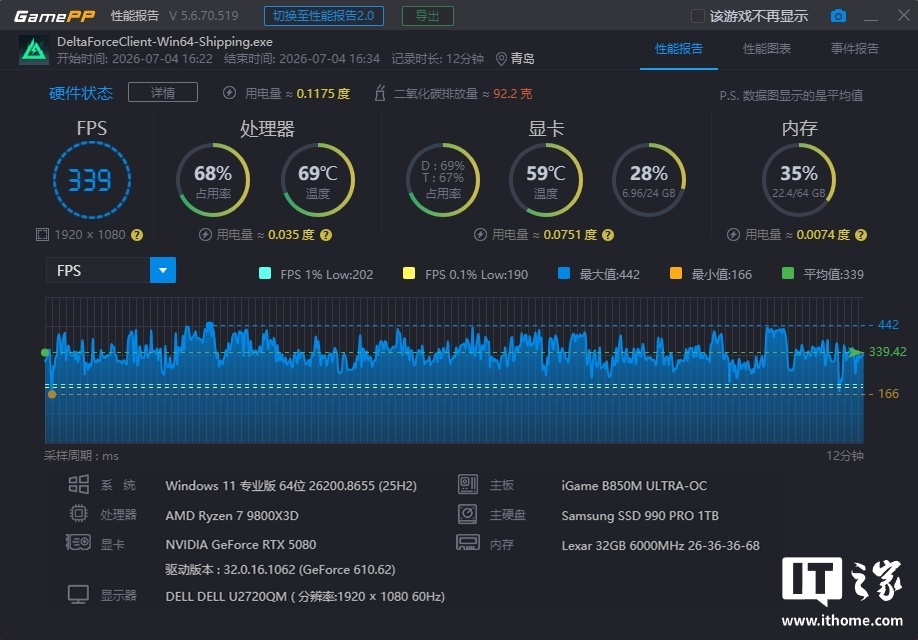Click Samsung SSD 990 PRO 1TB text
This screenshot has height=640, width=918.
[640, 515]
